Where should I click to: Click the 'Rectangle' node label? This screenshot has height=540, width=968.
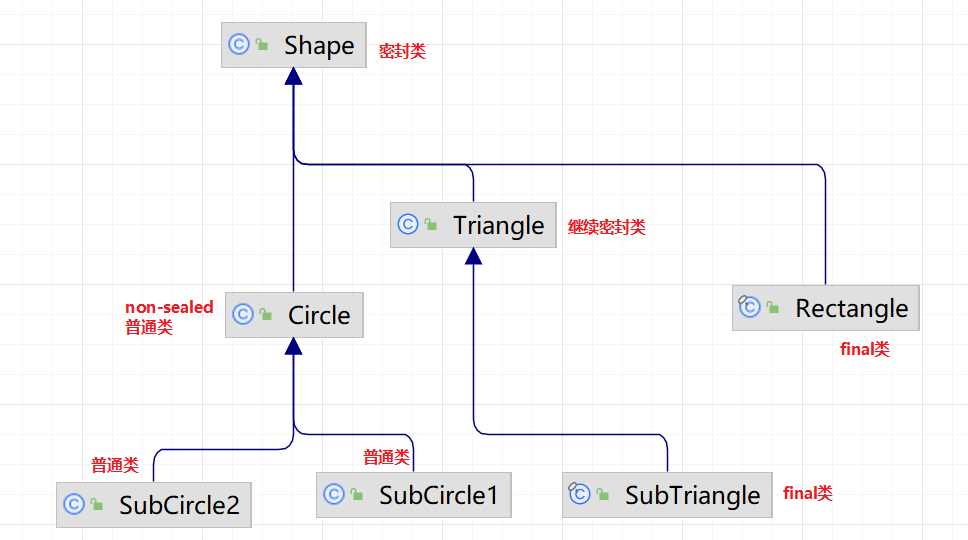[851, 309]
